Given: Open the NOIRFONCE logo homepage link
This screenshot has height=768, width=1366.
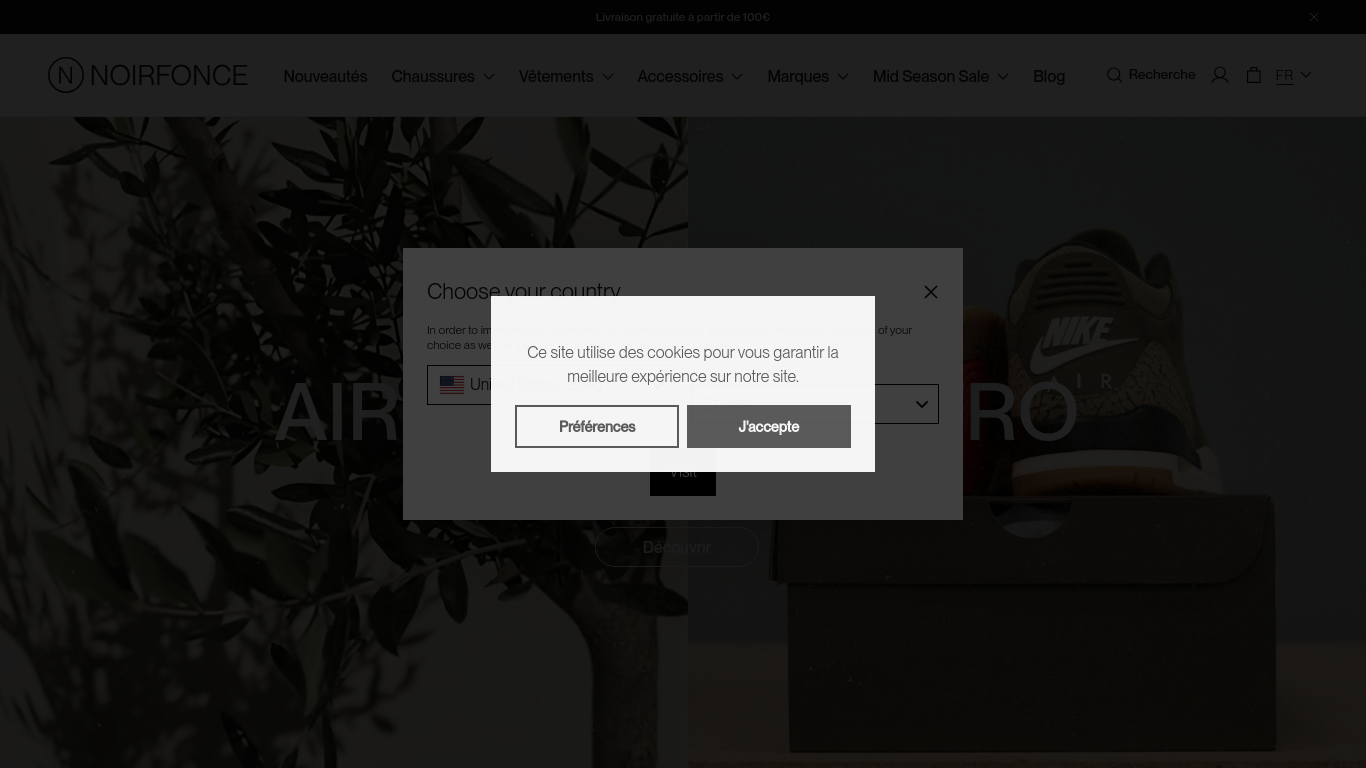Looking at the screenshot, I should pos(148,75).
